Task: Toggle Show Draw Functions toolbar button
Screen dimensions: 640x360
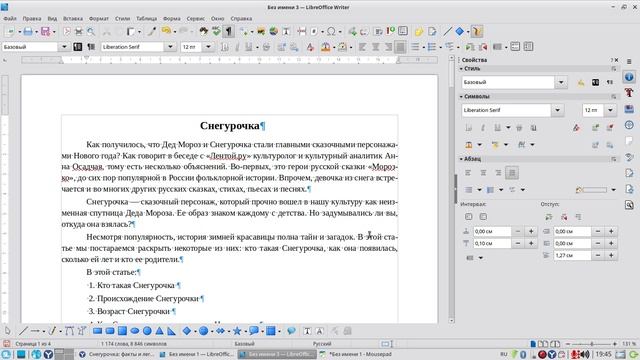Action: click(x=477, y=31)
